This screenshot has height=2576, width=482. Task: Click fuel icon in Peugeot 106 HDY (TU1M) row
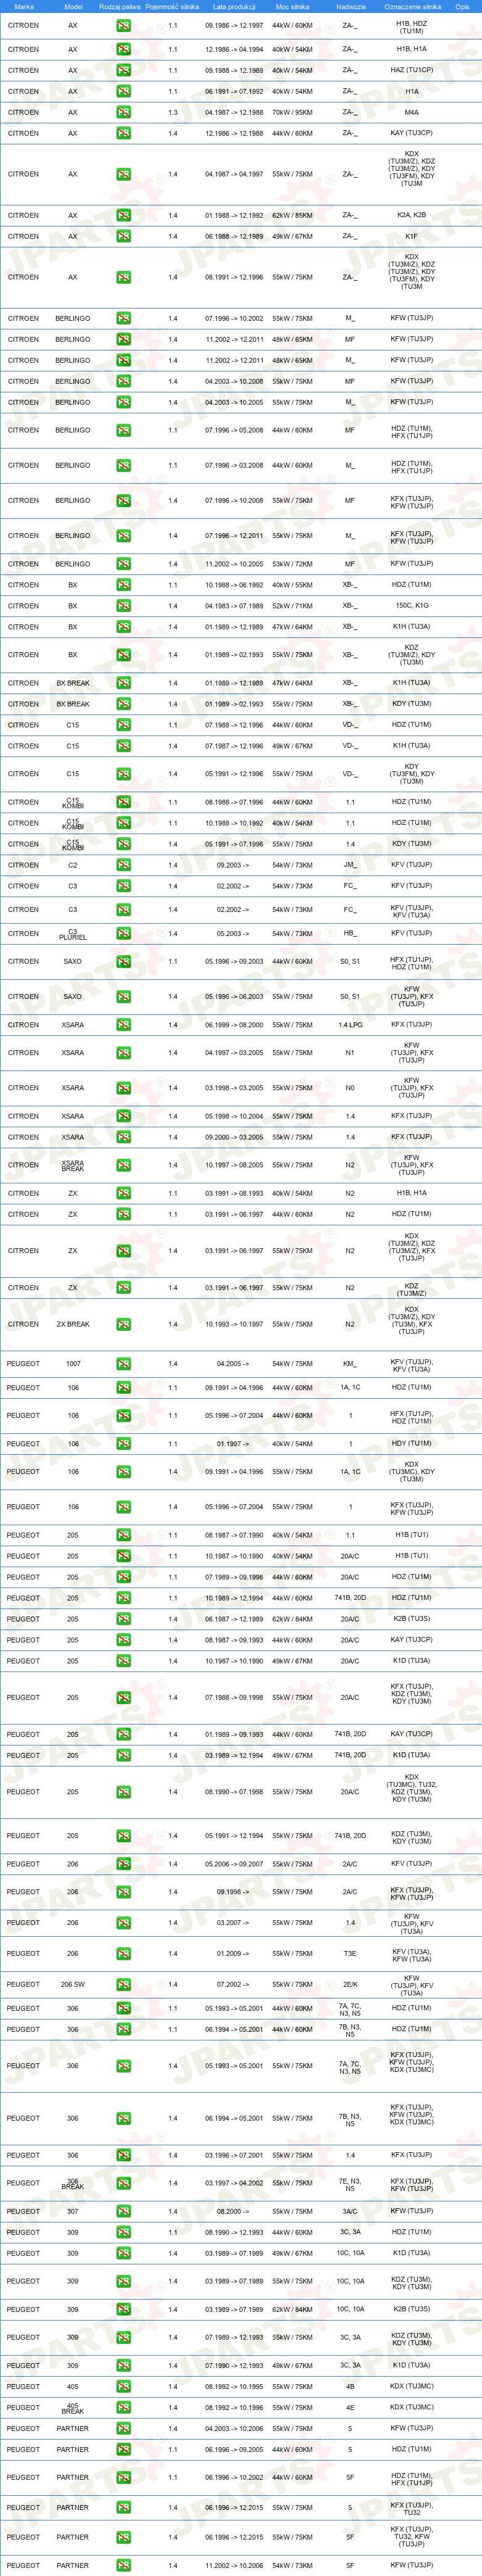[123, 1444]
